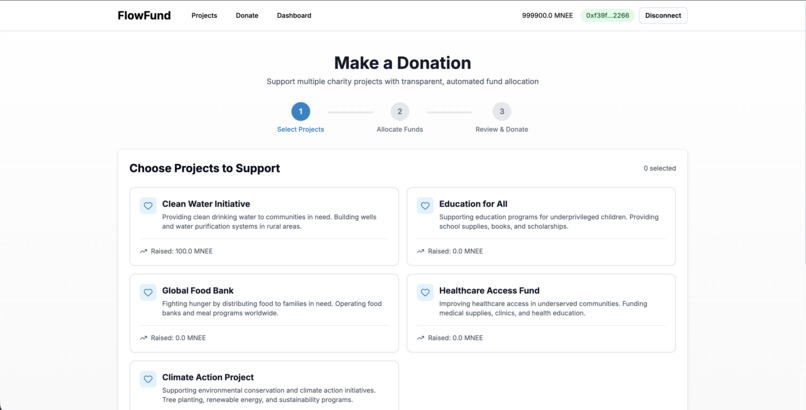The width and height of the screenshot is (806, 410).
Task: Click the Select Projects step label
Action: click(301, 129)
